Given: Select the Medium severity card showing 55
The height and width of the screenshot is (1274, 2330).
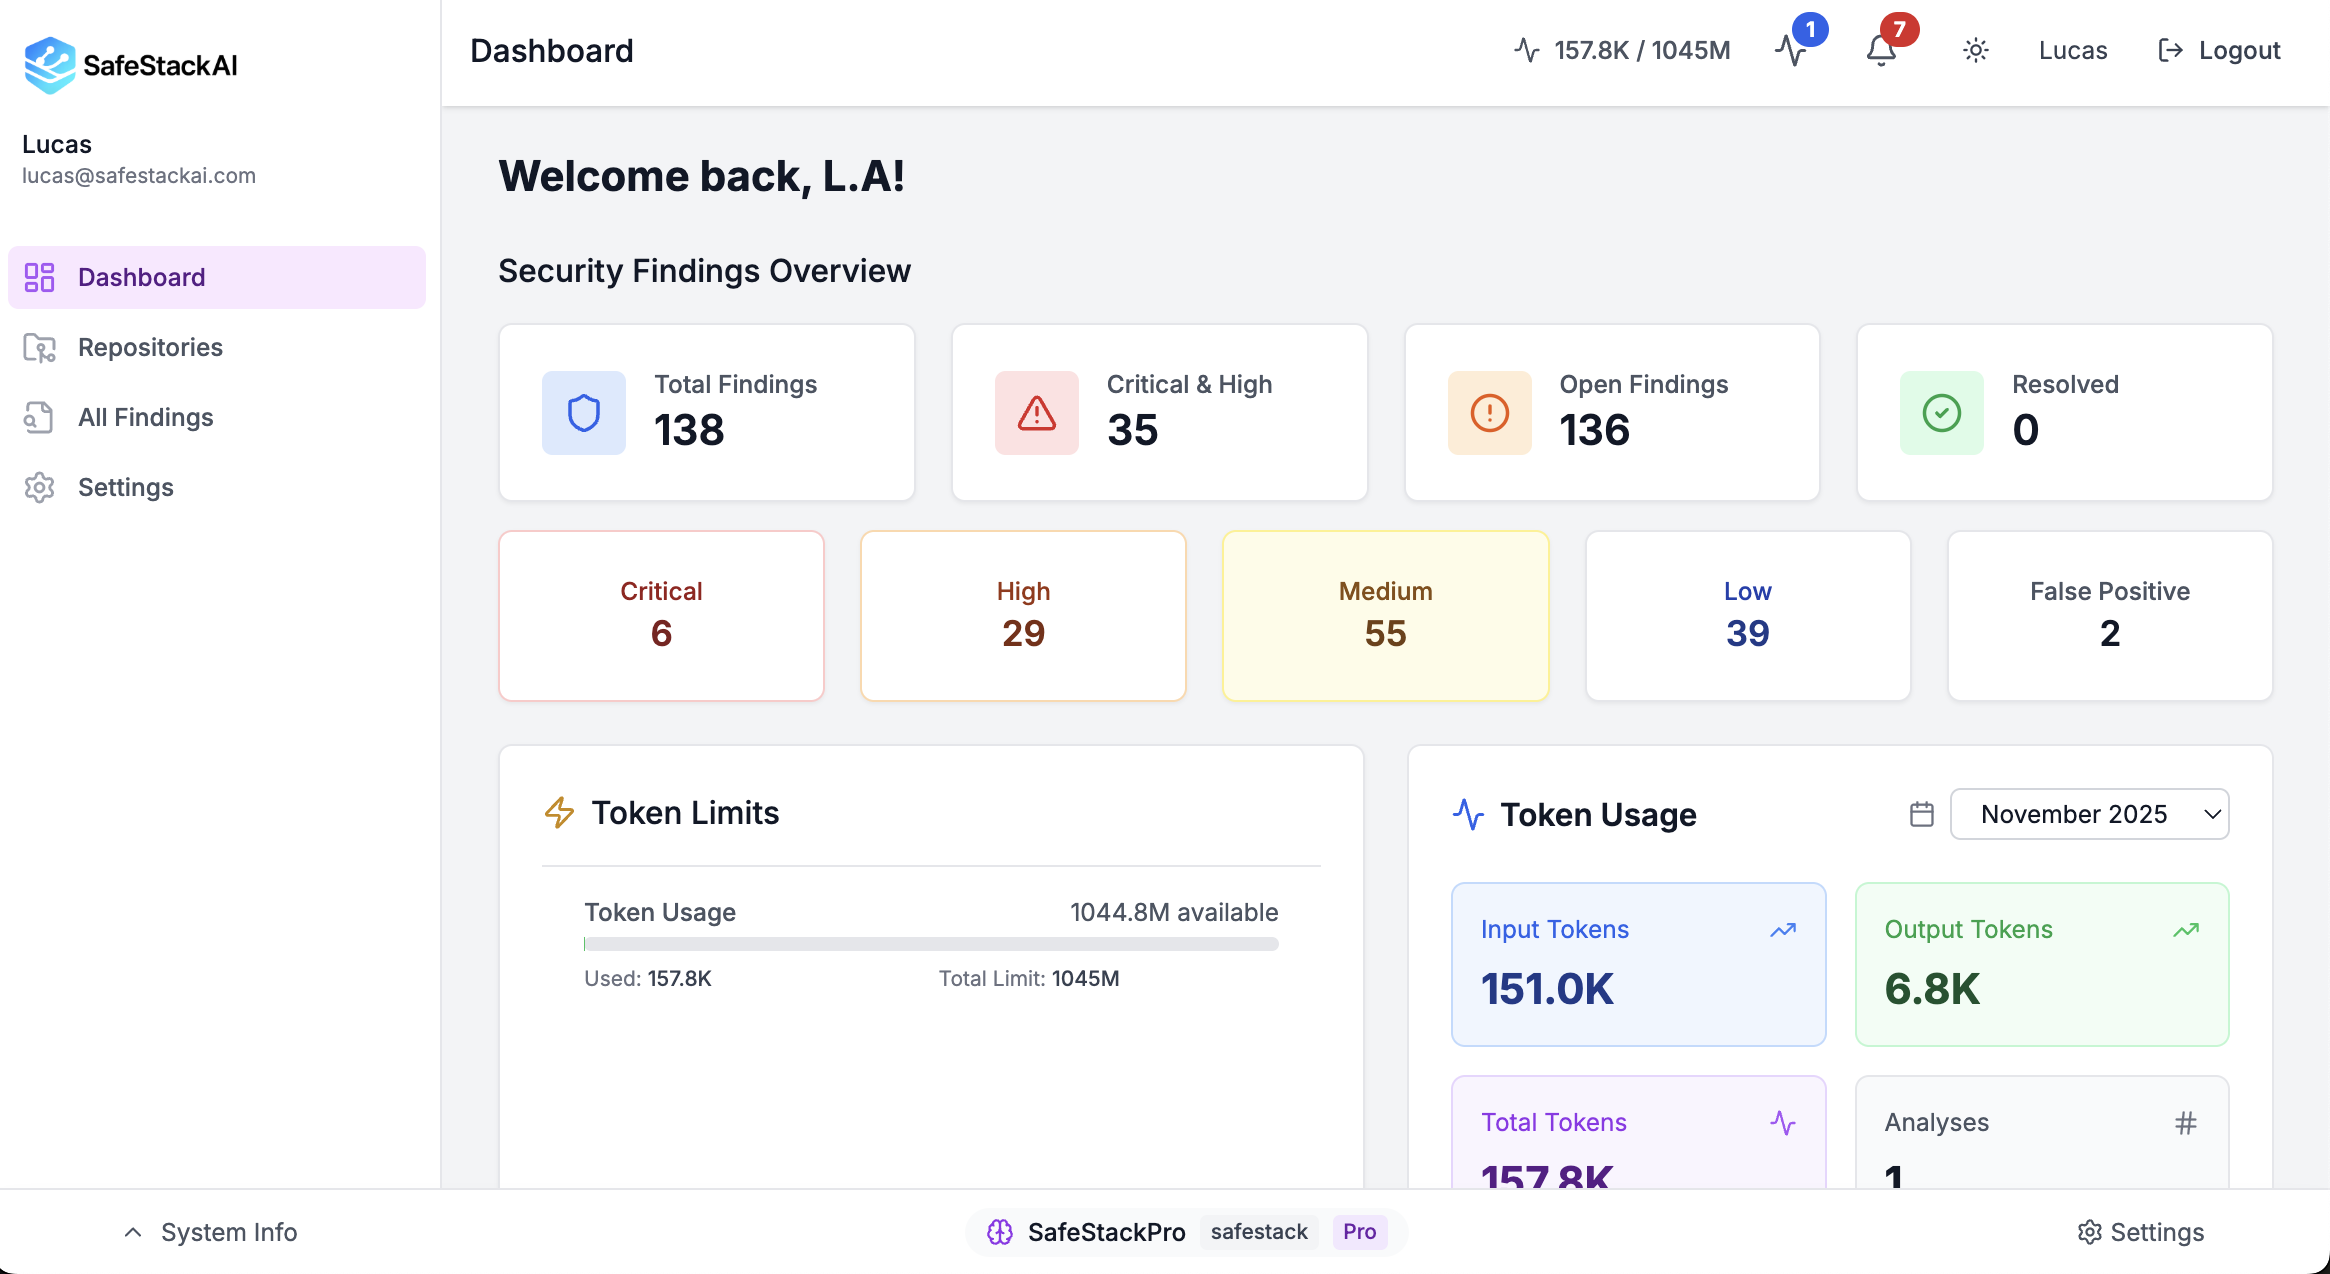Looking at the screenshot, I should pyautogui.click(x=1384, y=616).
